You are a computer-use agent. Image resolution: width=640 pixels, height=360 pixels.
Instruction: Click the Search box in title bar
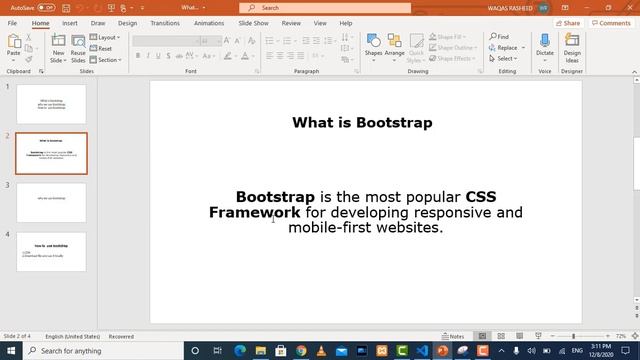(325, 8)
